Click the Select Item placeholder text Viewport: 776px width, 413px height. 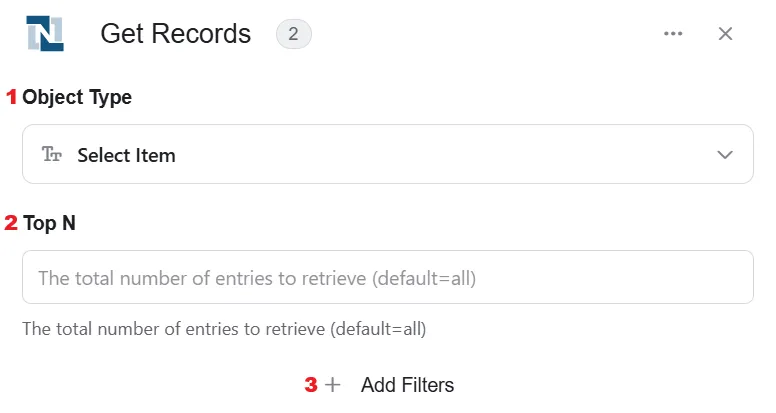[126, 155]
